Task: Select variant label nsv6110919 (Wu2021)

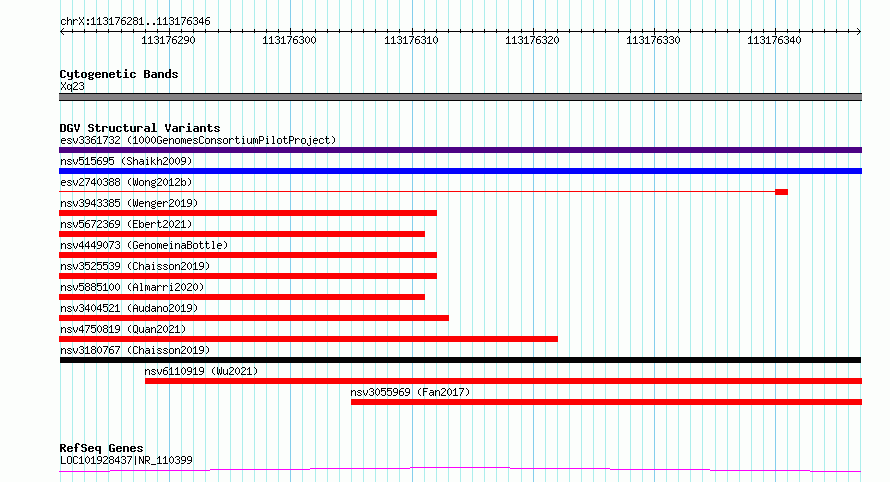Action: (x=201, y=371)
